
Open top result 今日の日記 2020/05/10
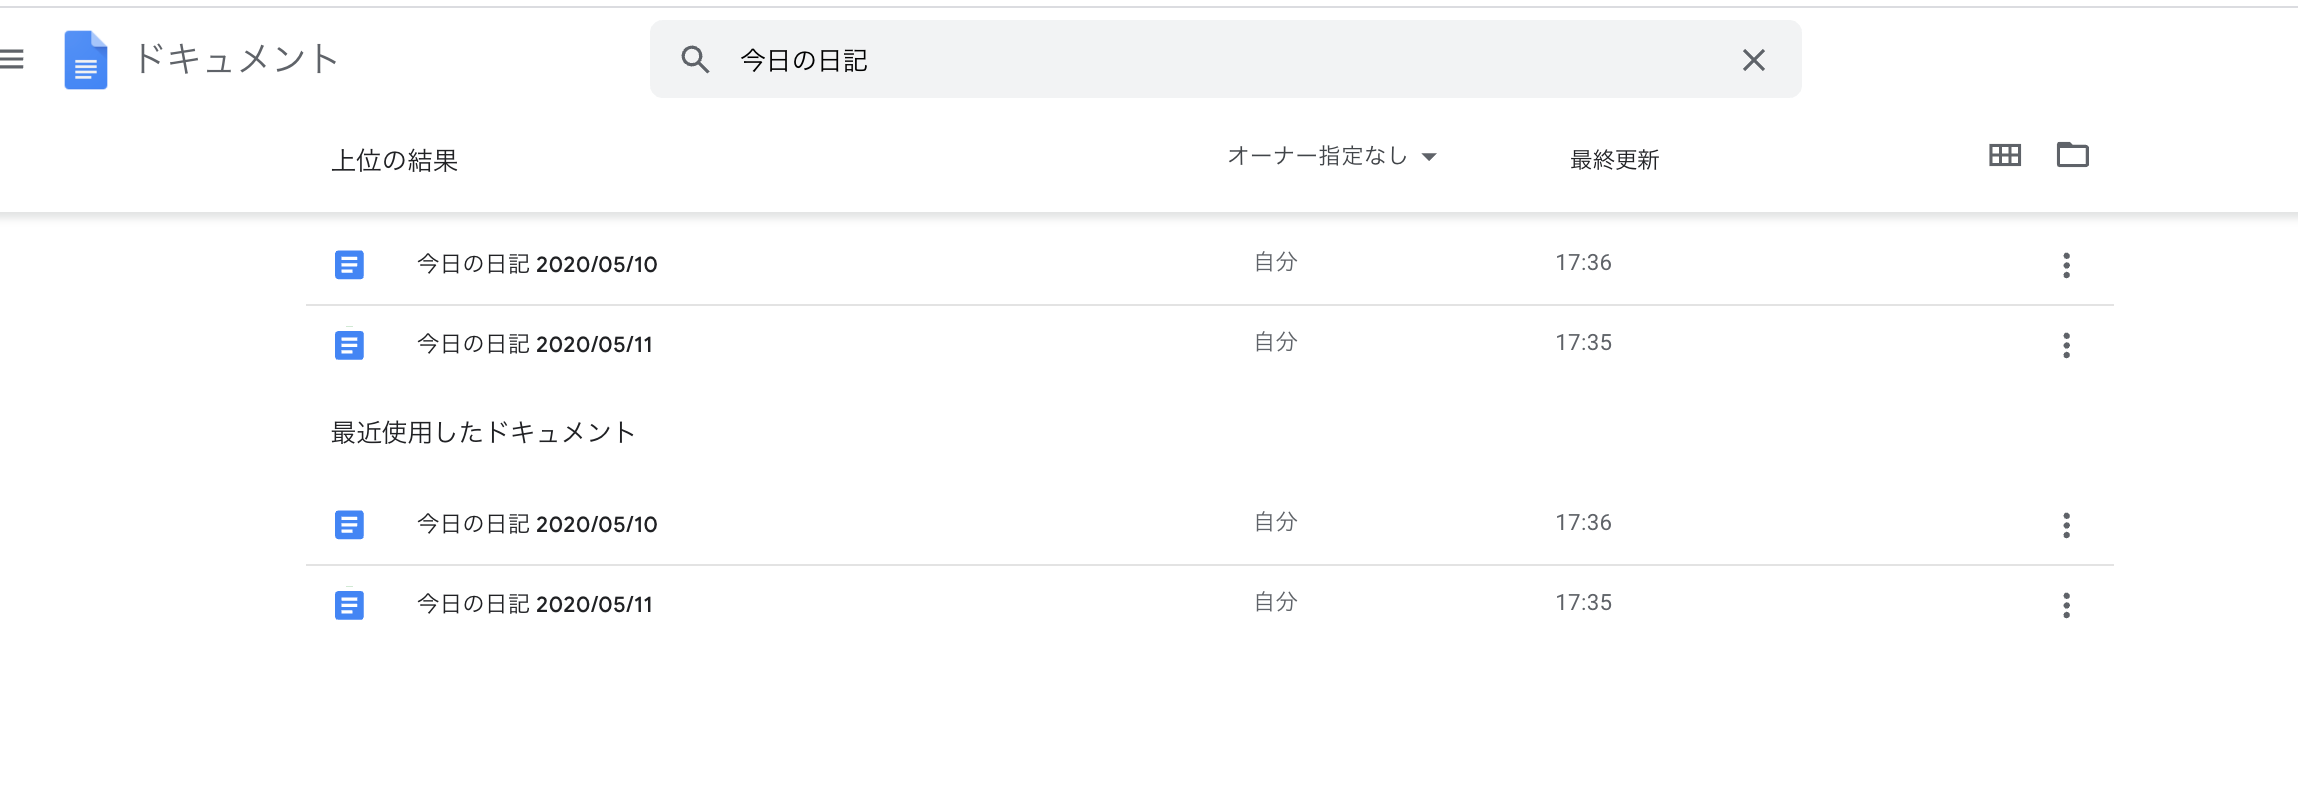537,265
